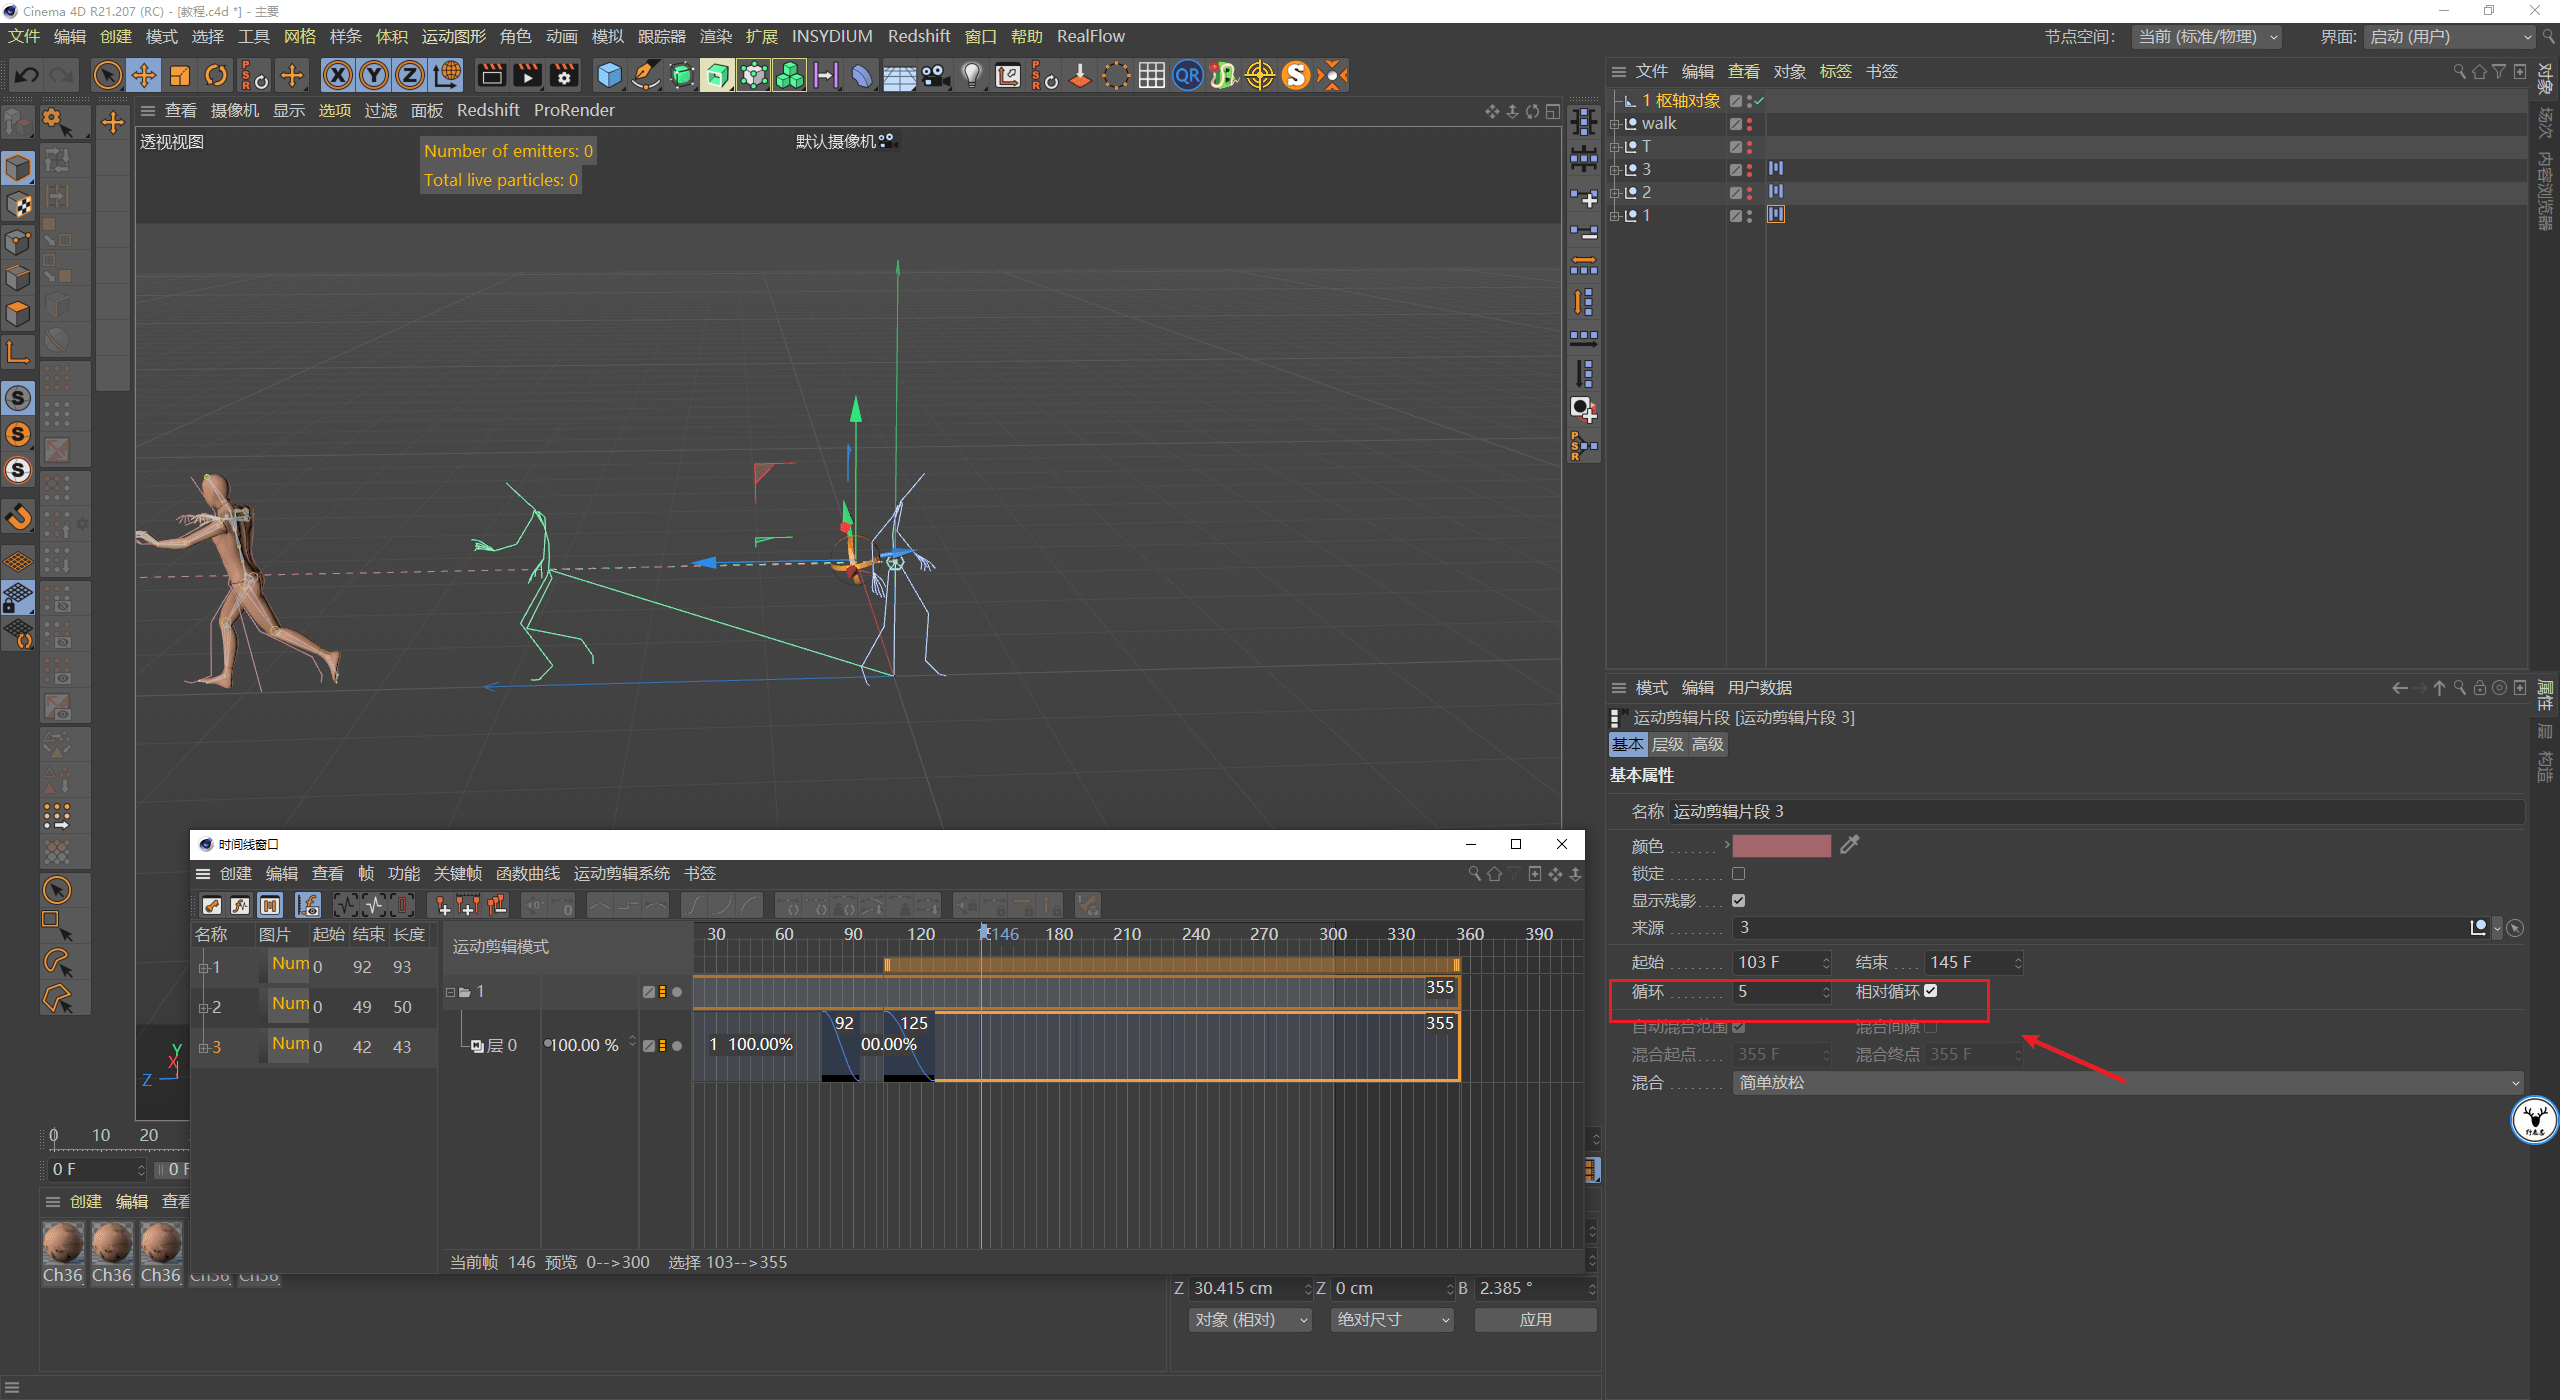Toggle the 相对循环 checkbox
2560x1400 pixels.
(x=1931, y=991)
